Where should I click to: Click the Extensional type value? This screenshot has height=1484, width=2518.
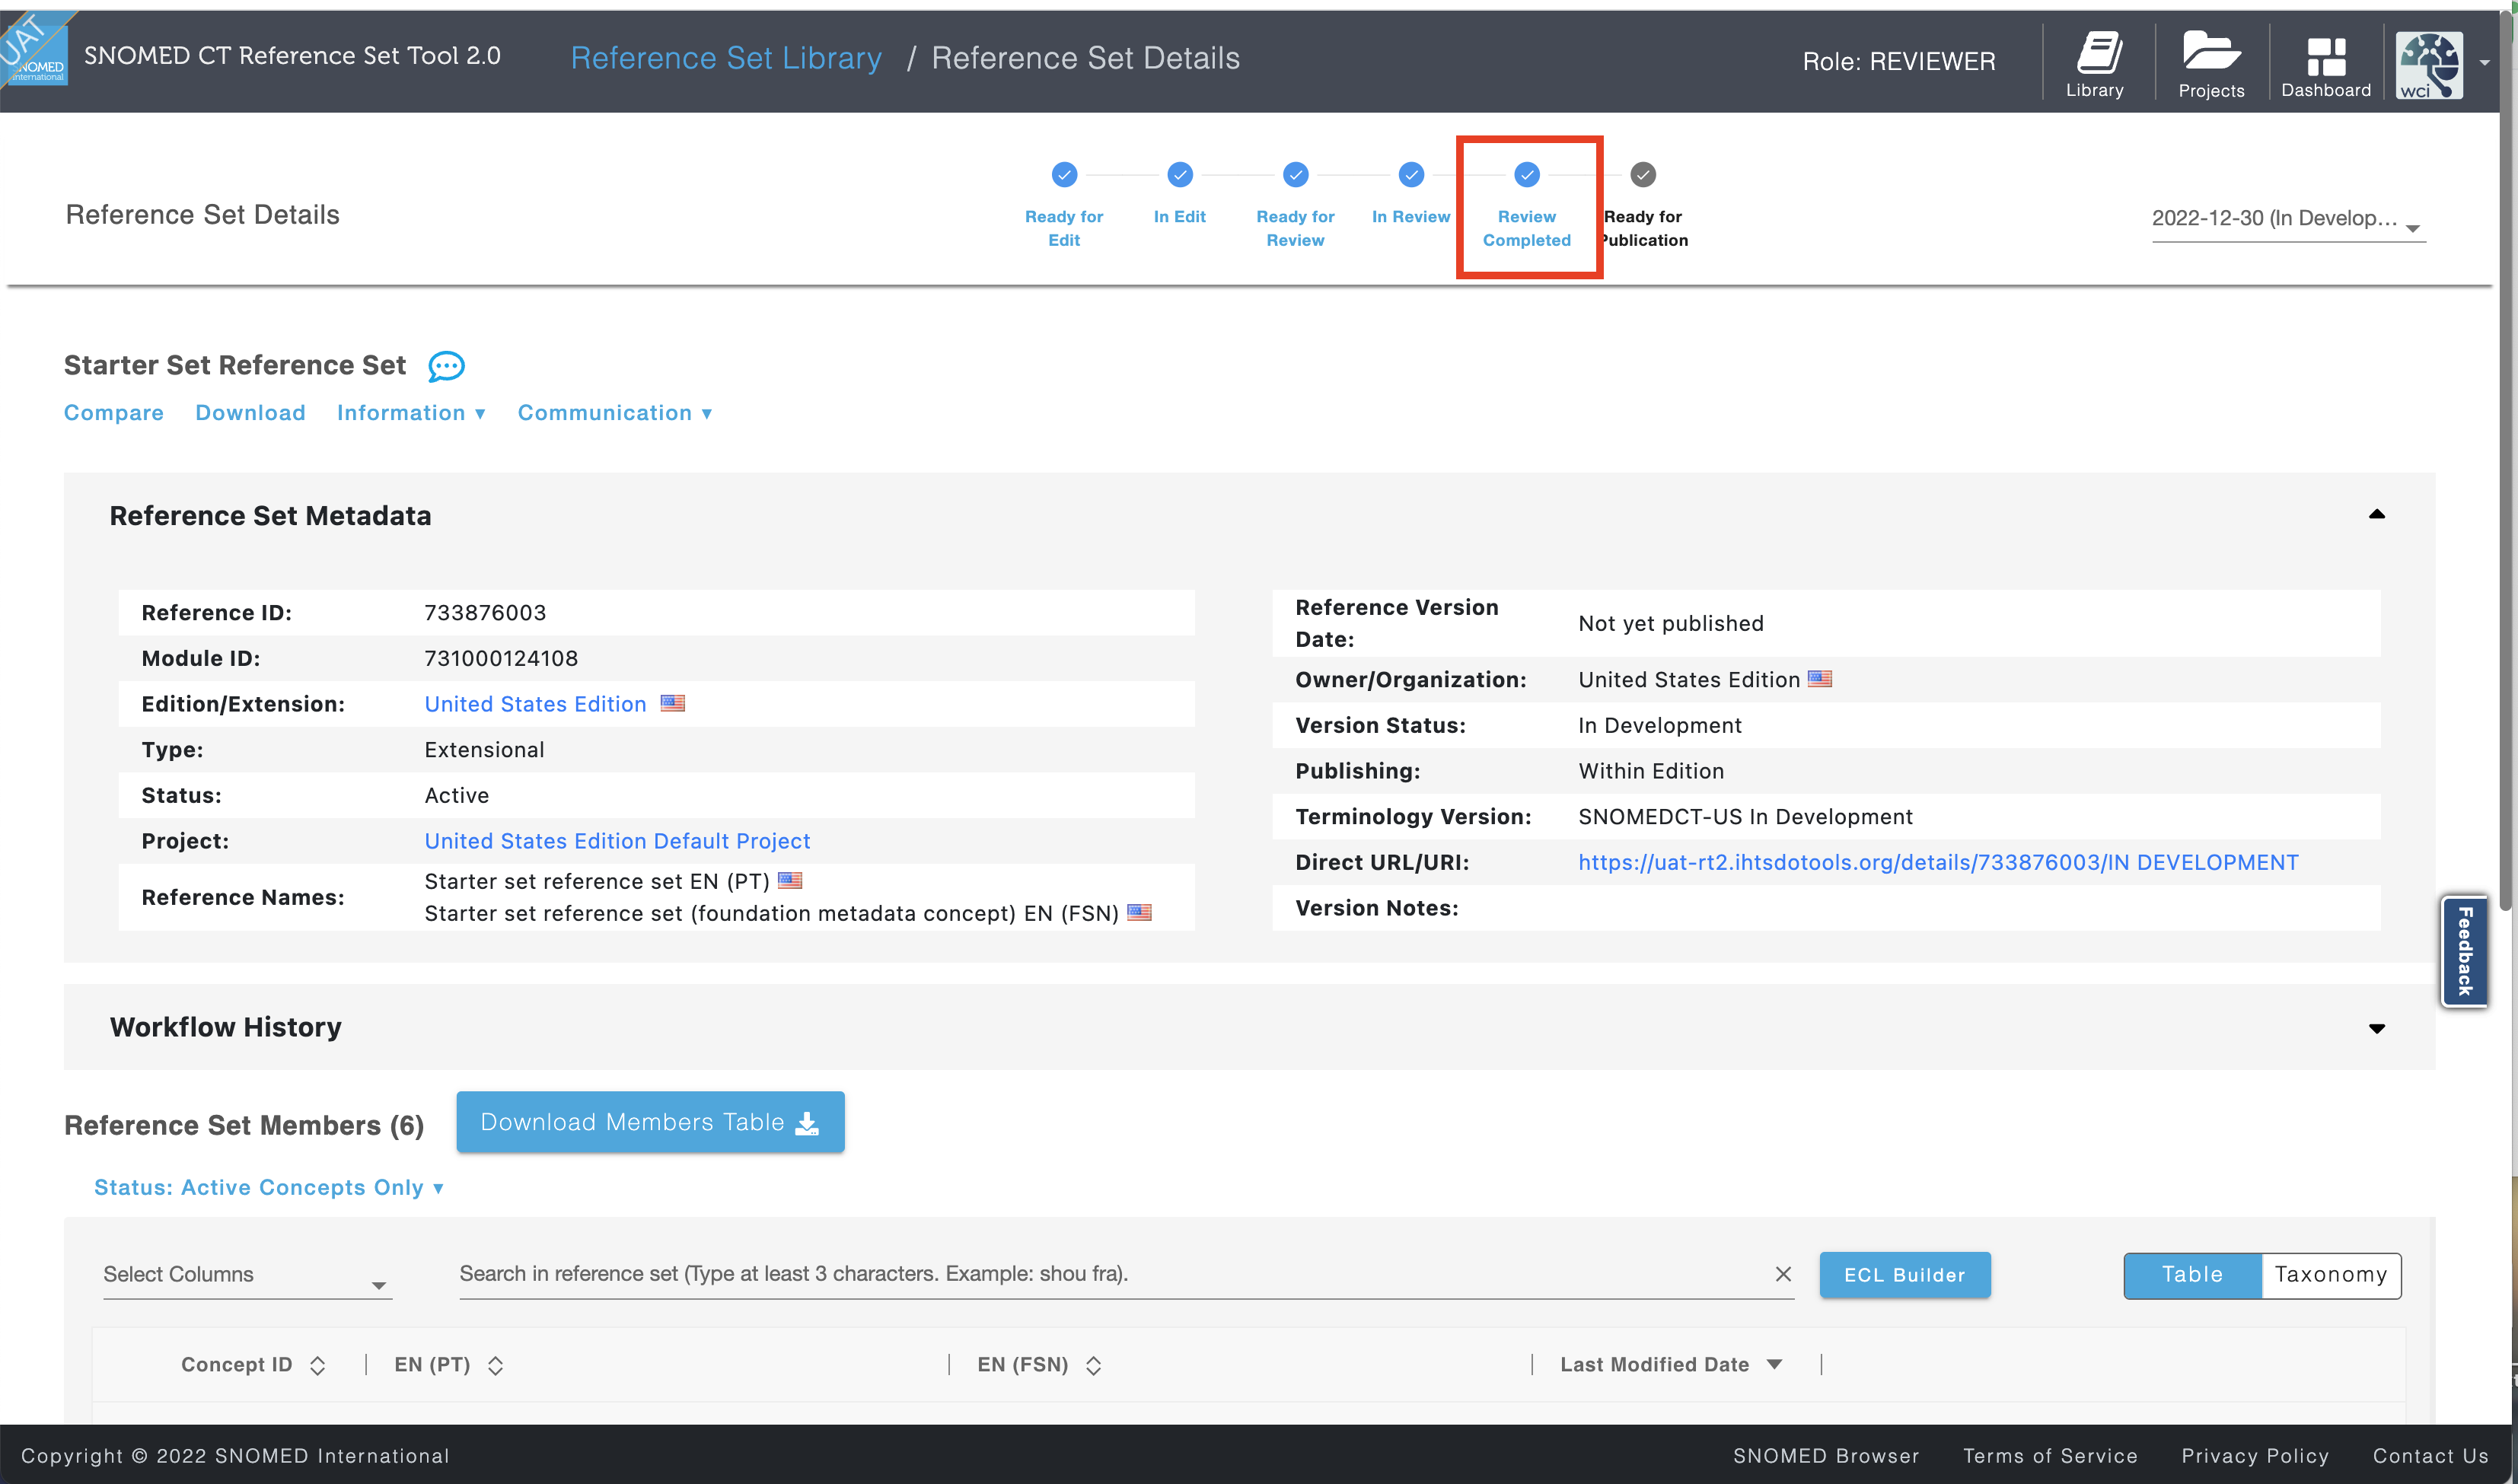484,750
